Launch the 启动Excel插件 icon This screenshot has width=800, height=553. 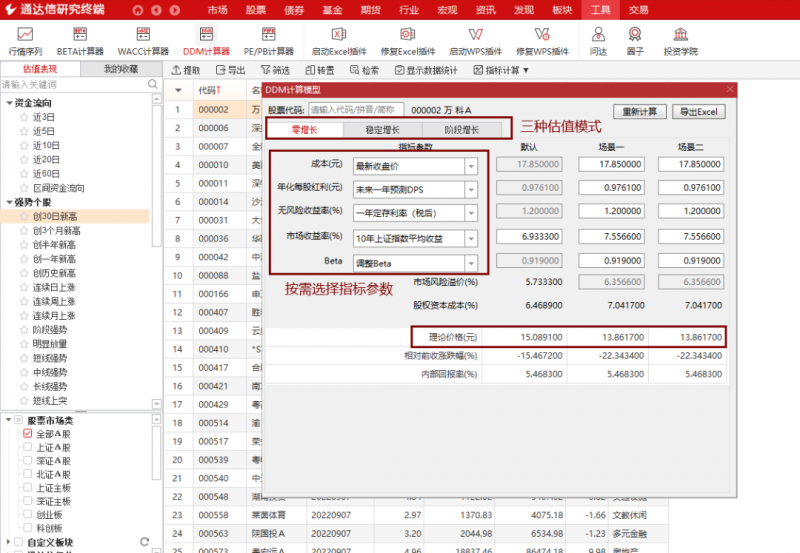339,41
